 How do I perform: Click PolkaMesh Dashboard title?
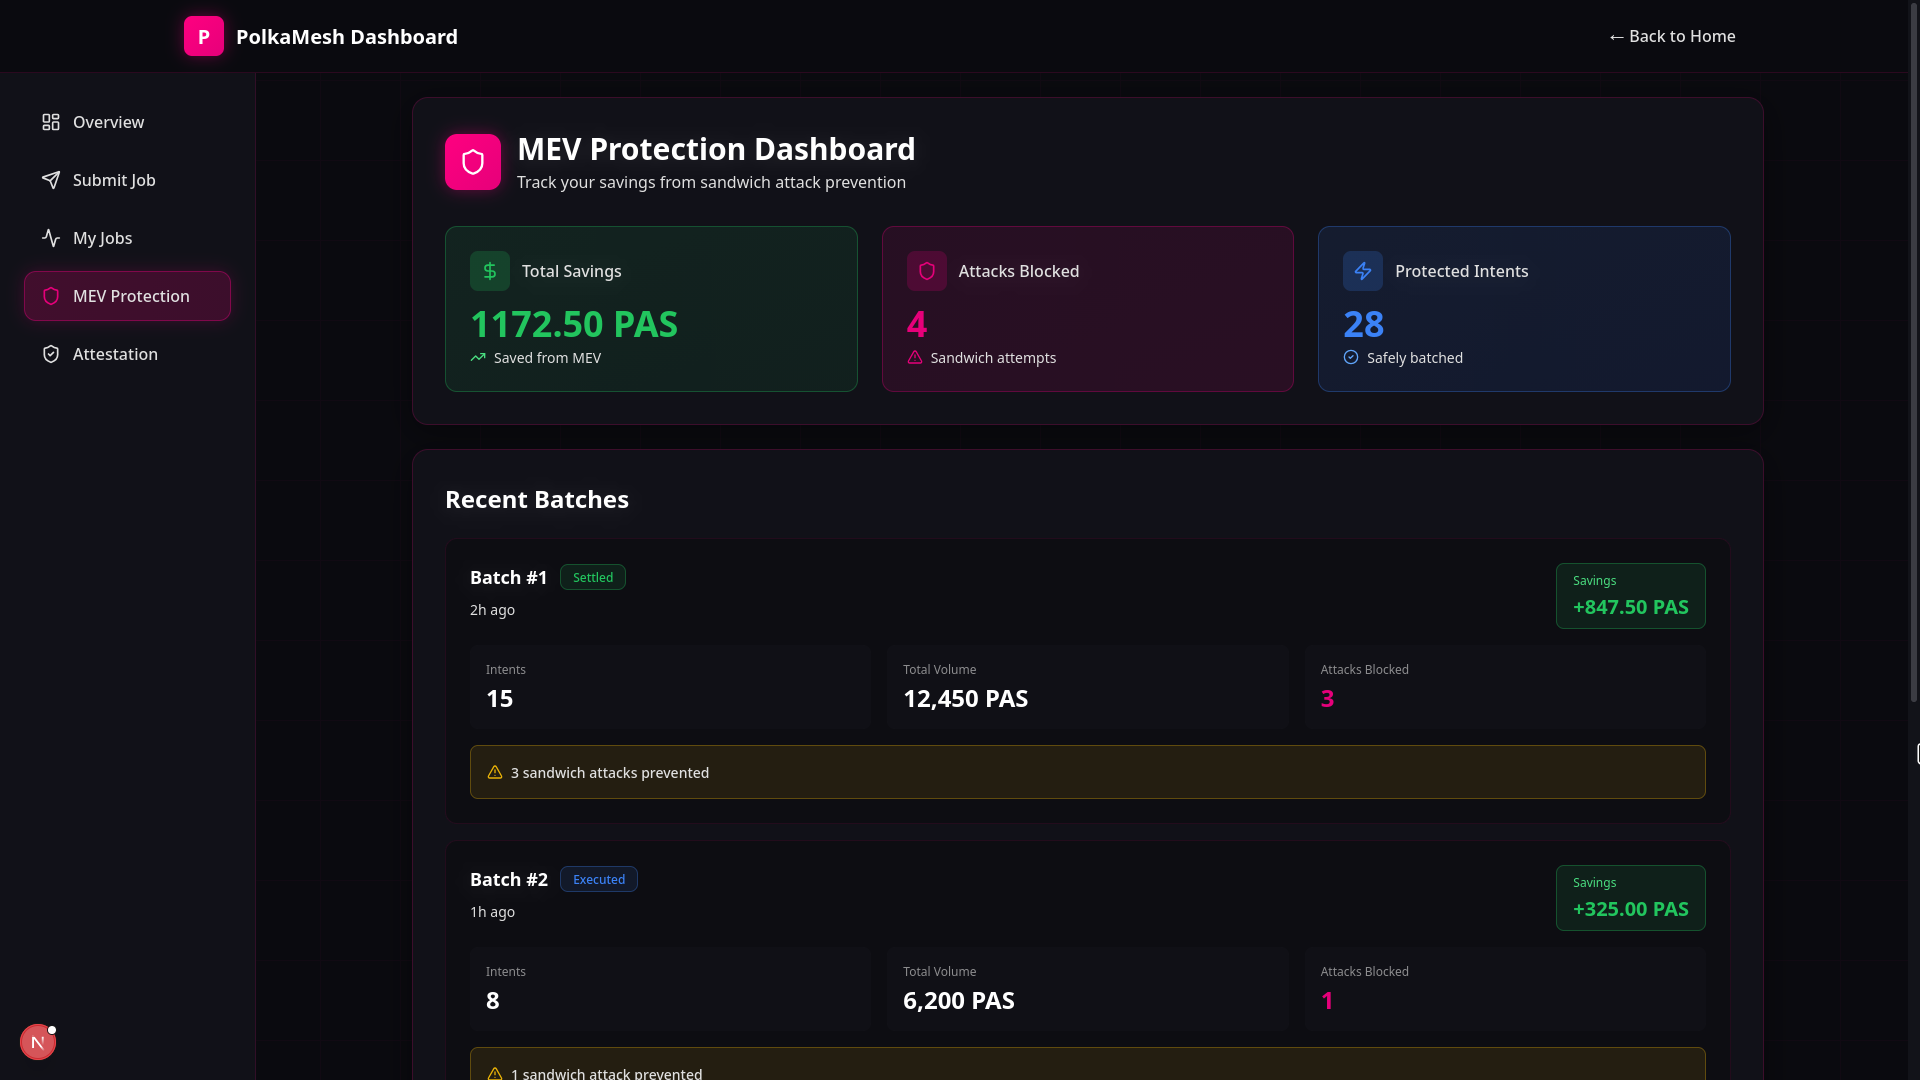(346, 37)
